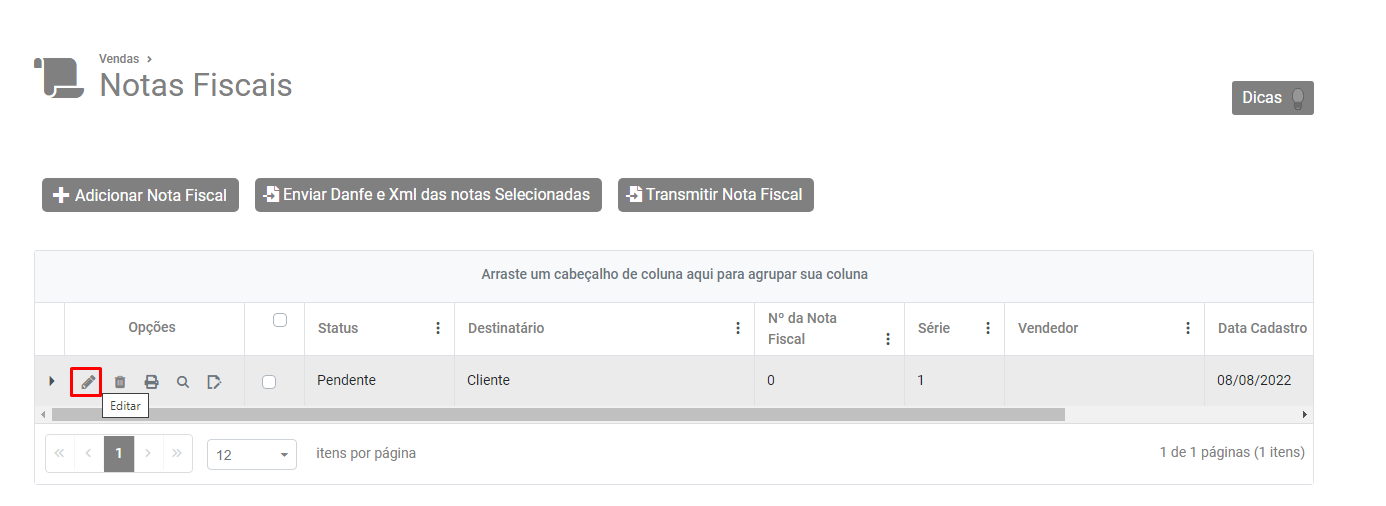Click the horizontal scrollbar right arrow

click(x=1304, y=414)
